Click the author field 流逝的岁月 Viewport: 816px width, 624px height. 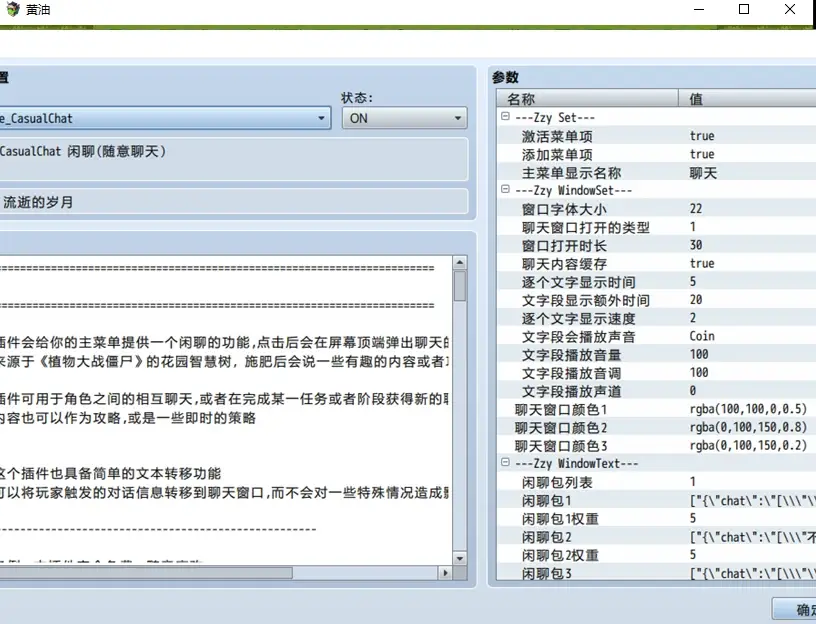(x=233, y=201)
